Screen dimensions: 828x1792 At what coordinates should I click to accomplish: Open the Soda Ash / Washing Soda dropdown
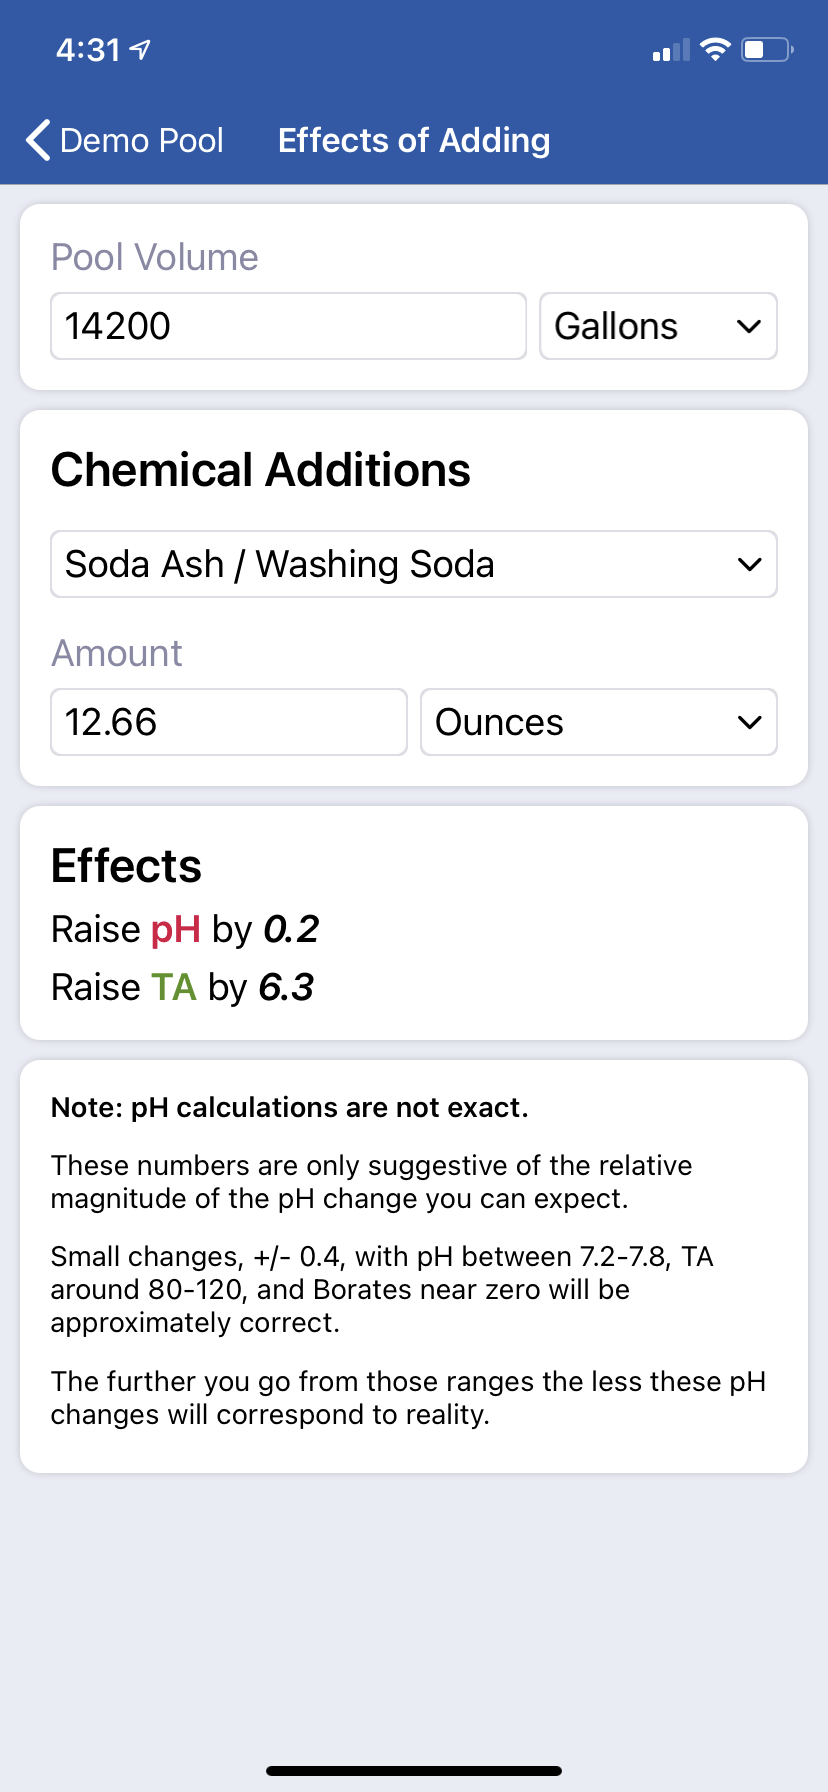414,564
